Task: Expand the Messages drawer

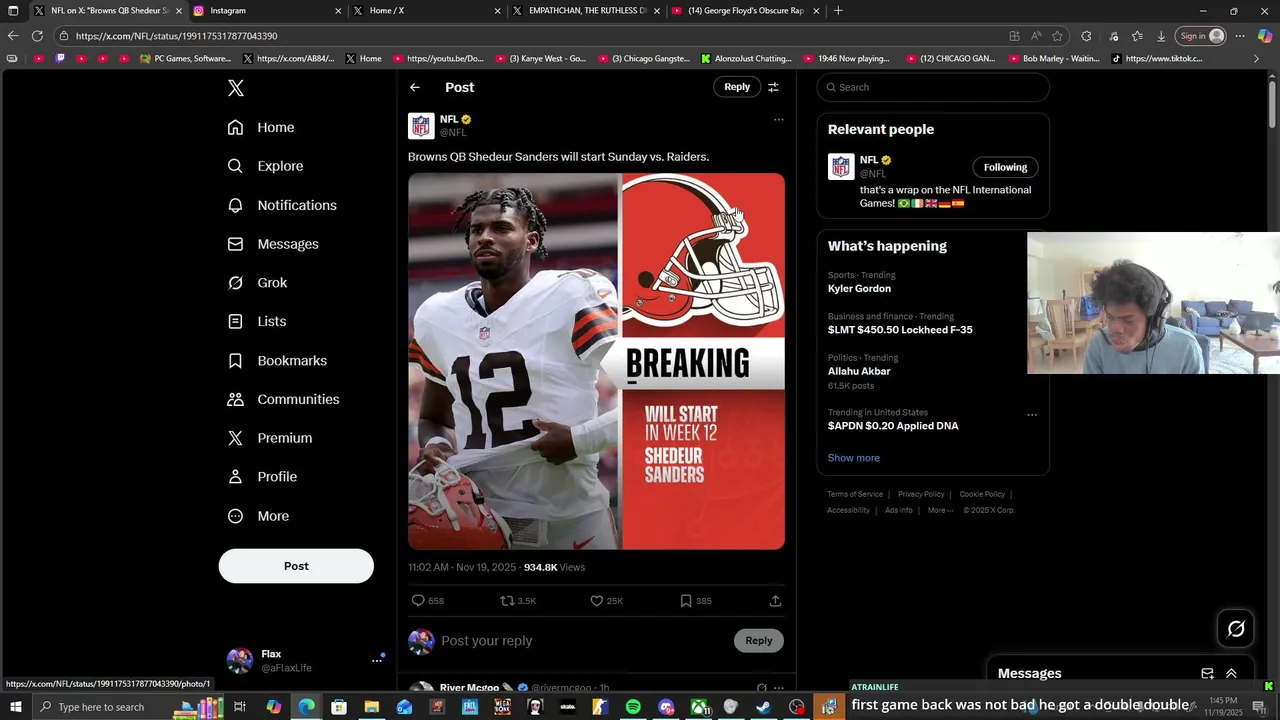Action: coord(1231,674)
